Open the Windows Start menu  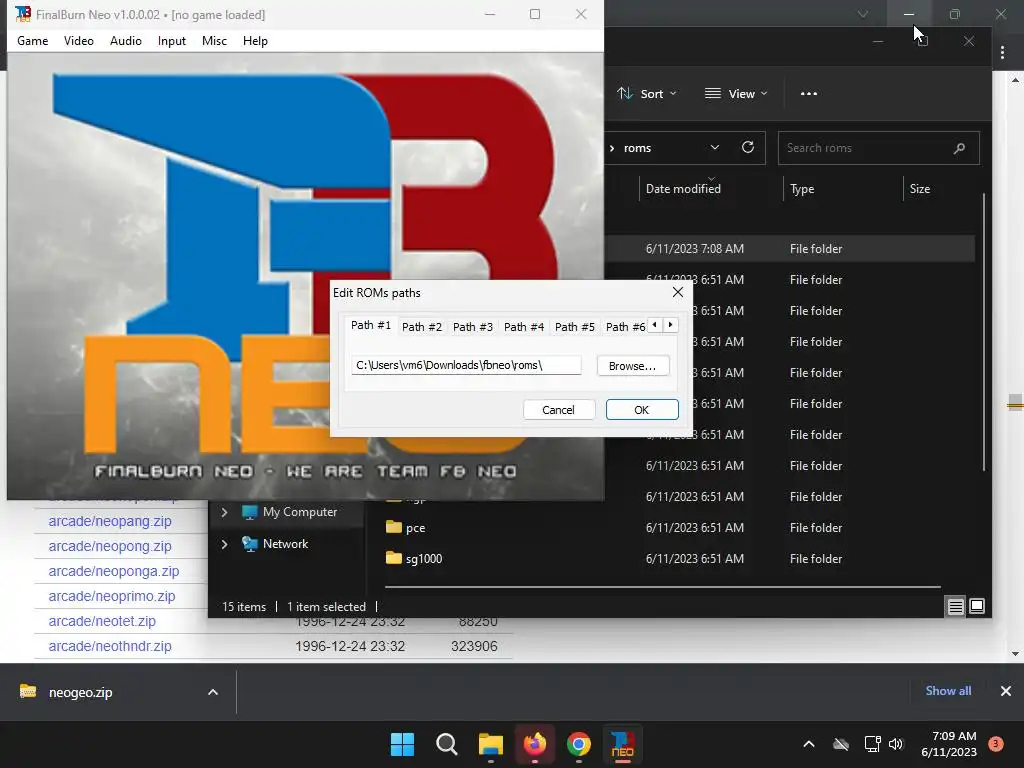[402, 744]
